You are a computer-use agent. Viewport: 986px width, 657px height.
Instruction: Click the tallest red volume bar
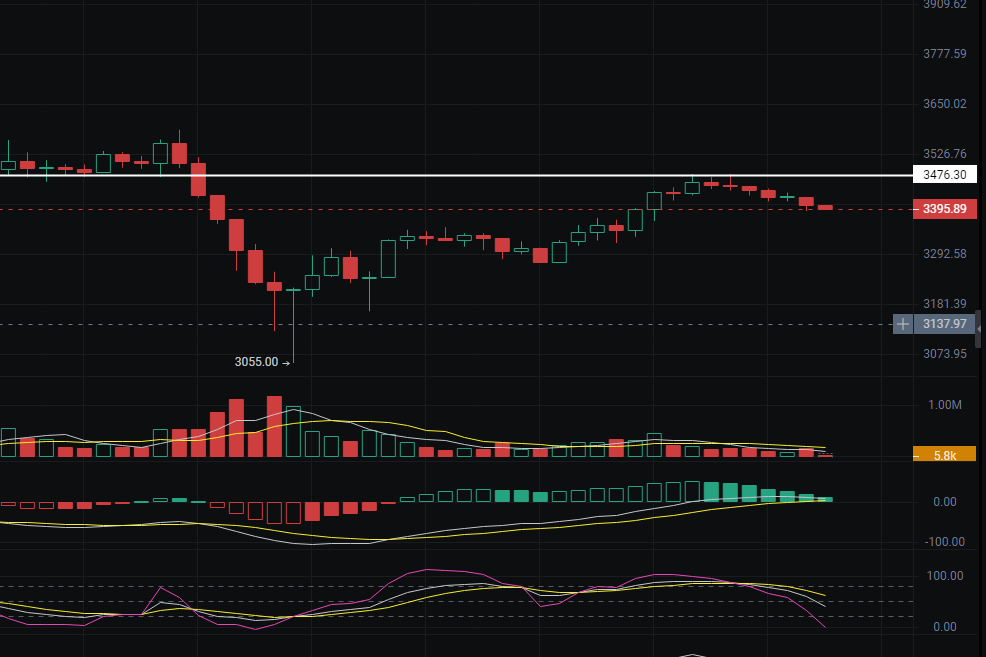275,427
